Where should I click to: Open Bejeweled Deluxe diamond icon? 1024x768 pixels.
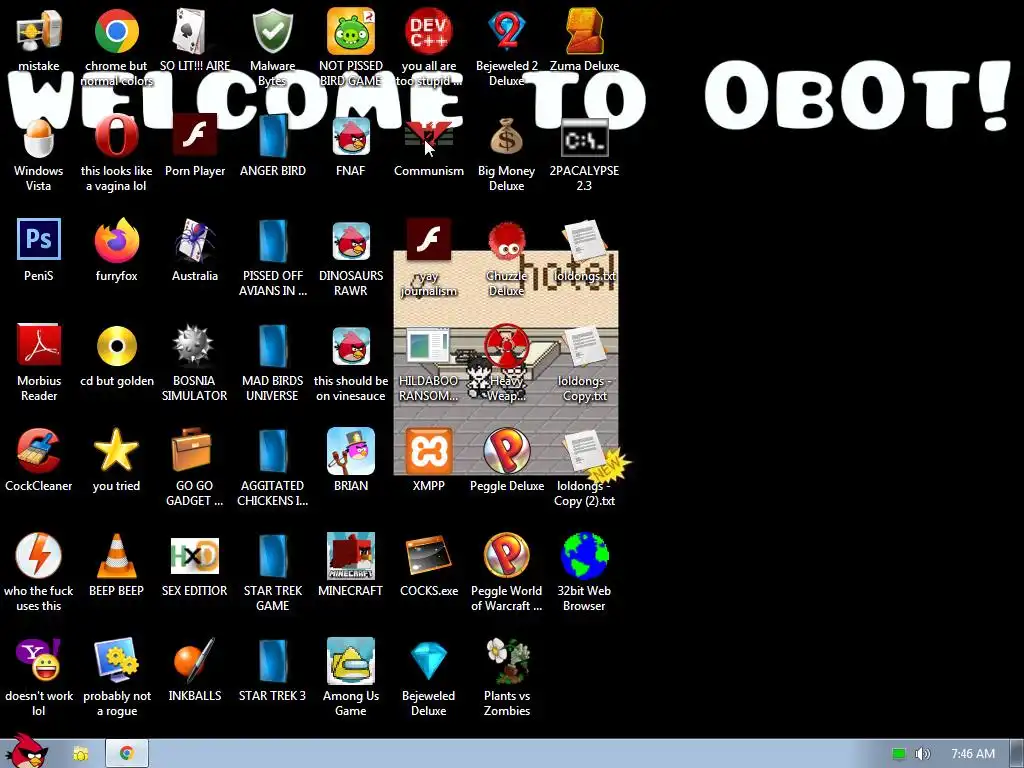(x=428, y=660)
